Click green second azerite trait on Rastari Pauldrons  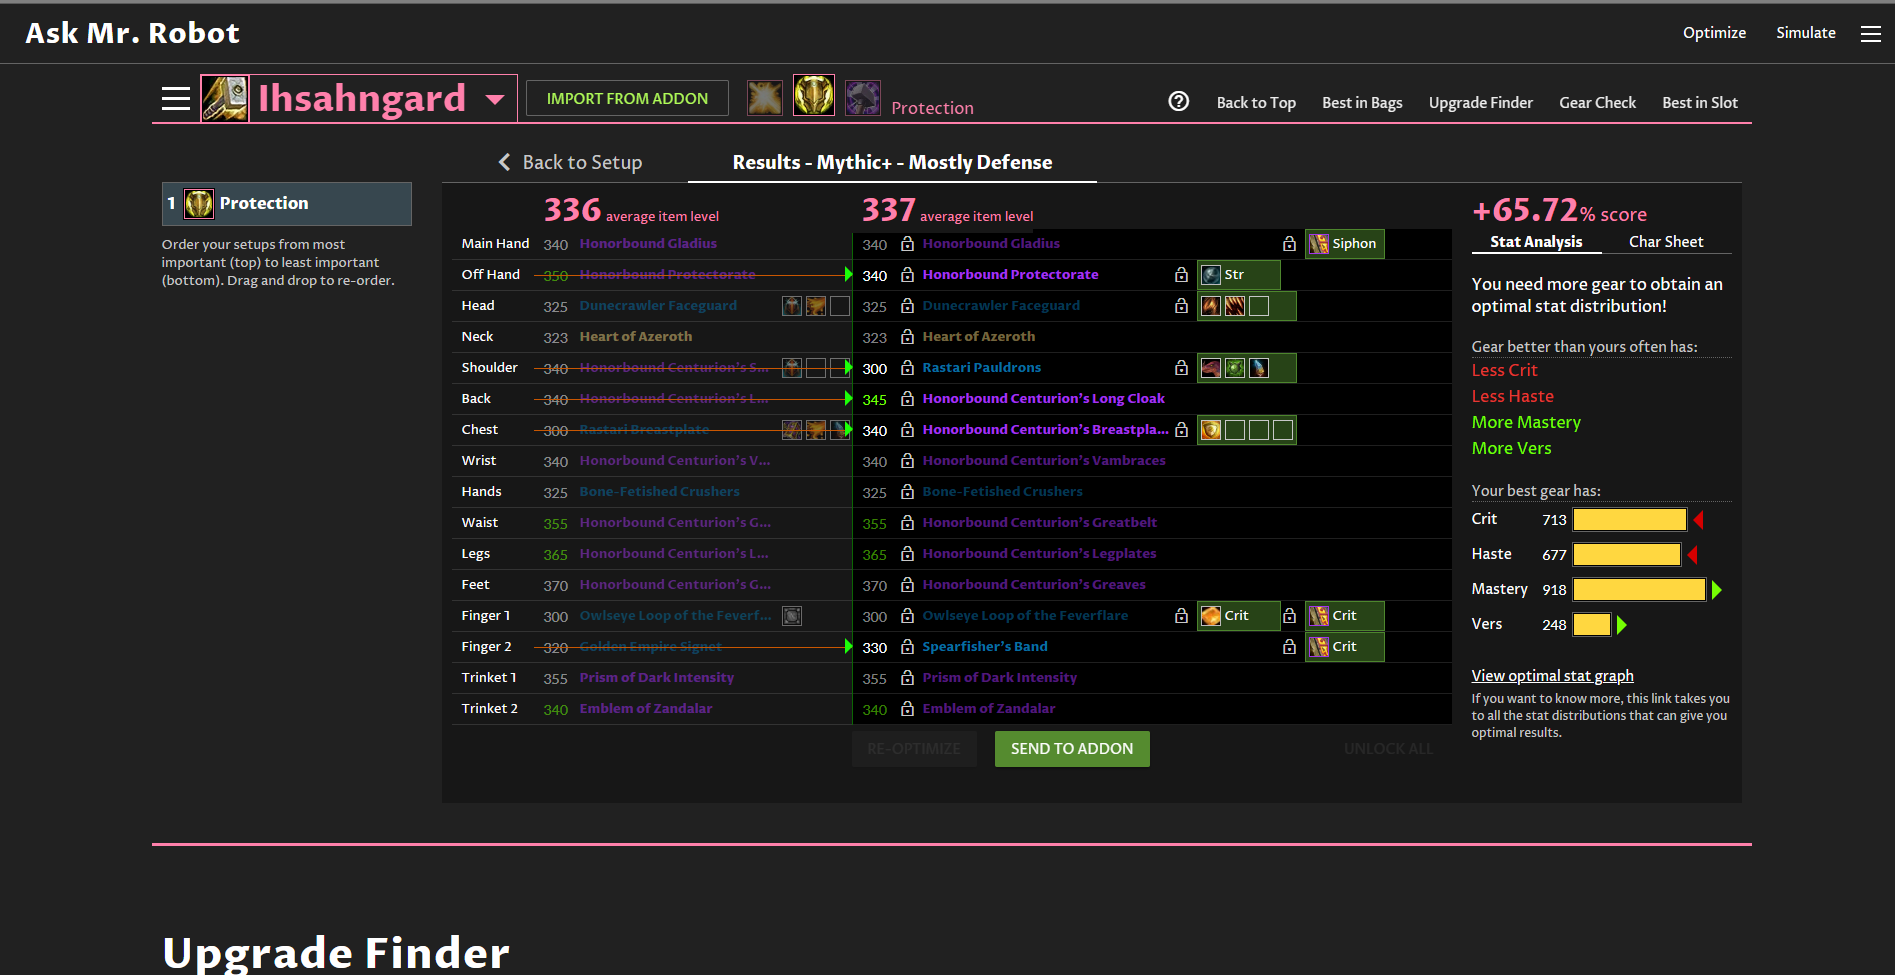tap(1235, 368)
